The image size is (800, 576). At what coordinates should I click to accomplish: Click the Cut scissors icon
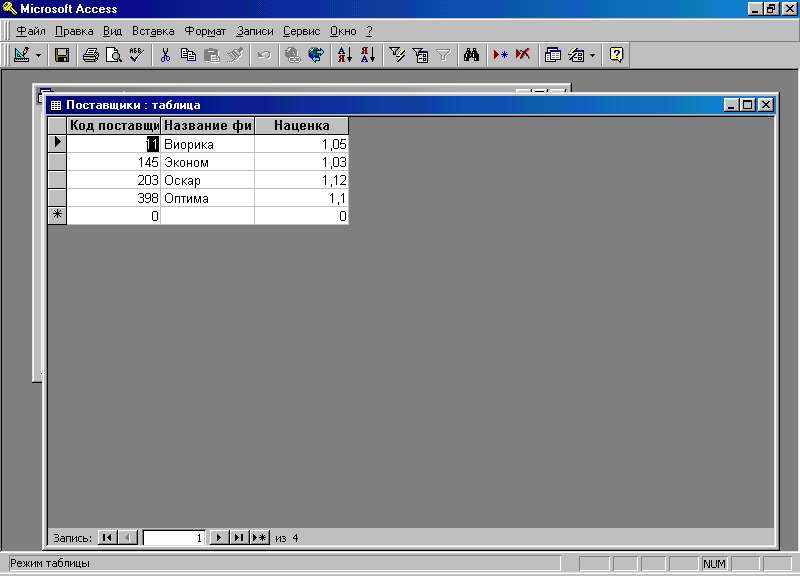165,55
